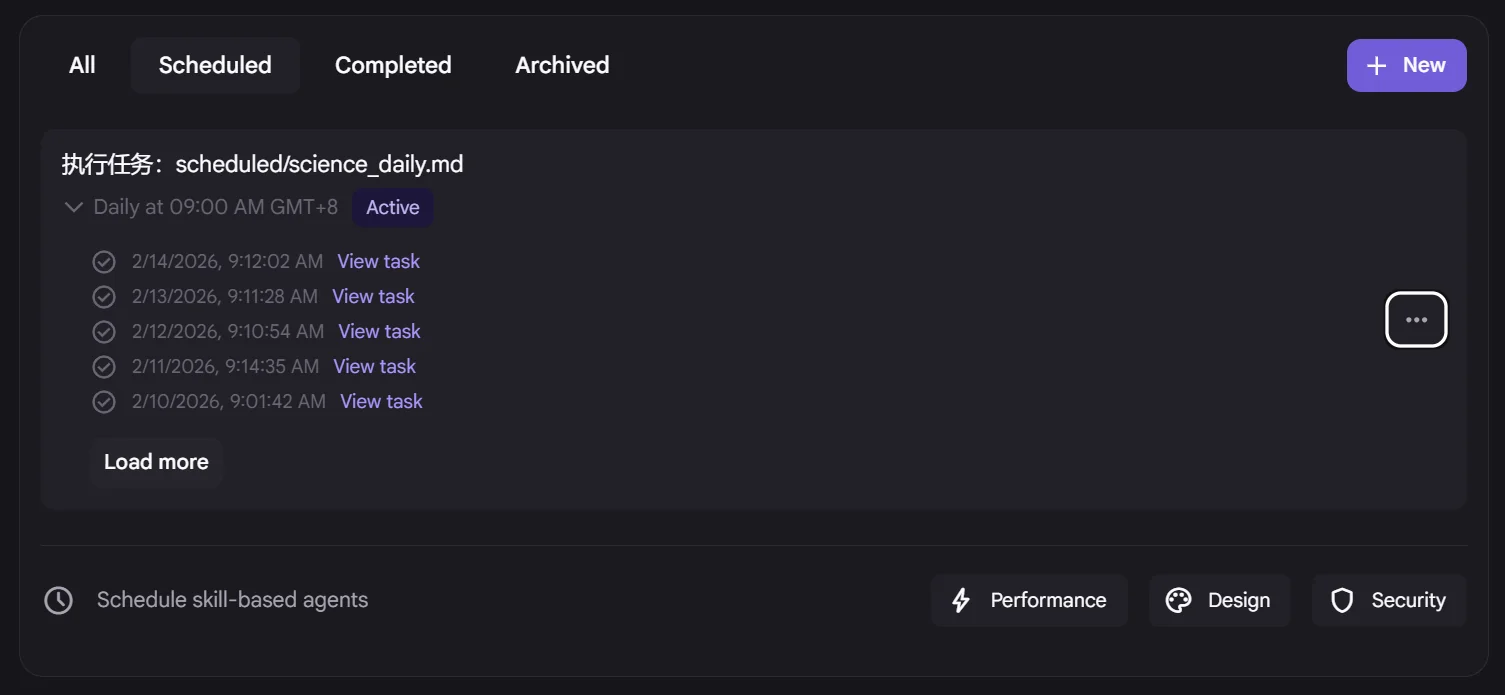Collapse the Daily at 09:00 AM run history chevron
The image size is (1505, 695).
pyautogui.click(x=73, y=208)
